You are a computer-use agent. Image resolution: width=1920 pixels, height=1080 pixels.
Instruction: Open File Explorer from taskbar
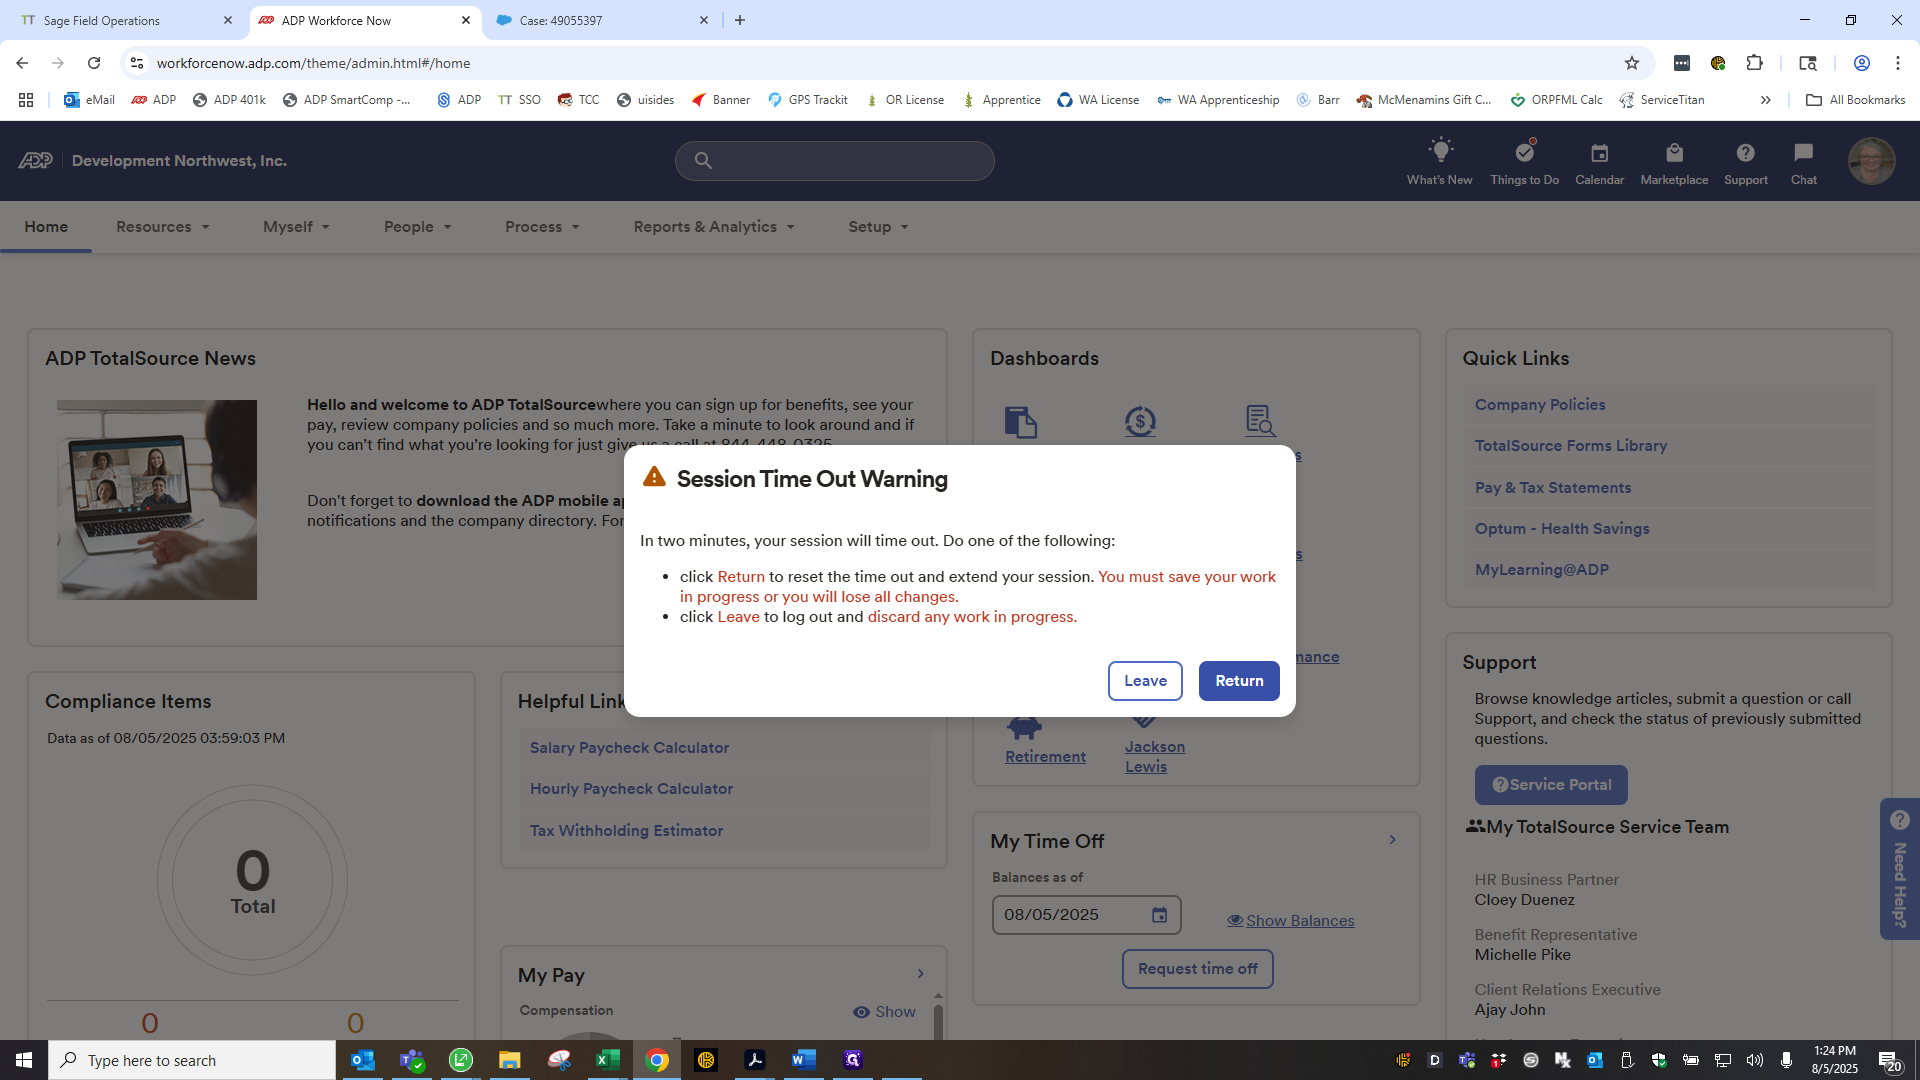(509, 1060)
